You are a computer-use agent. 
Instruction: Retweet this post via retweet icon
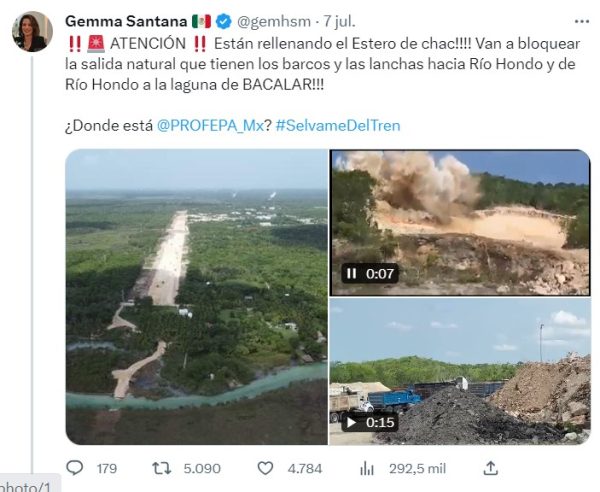tap(156, 467)
